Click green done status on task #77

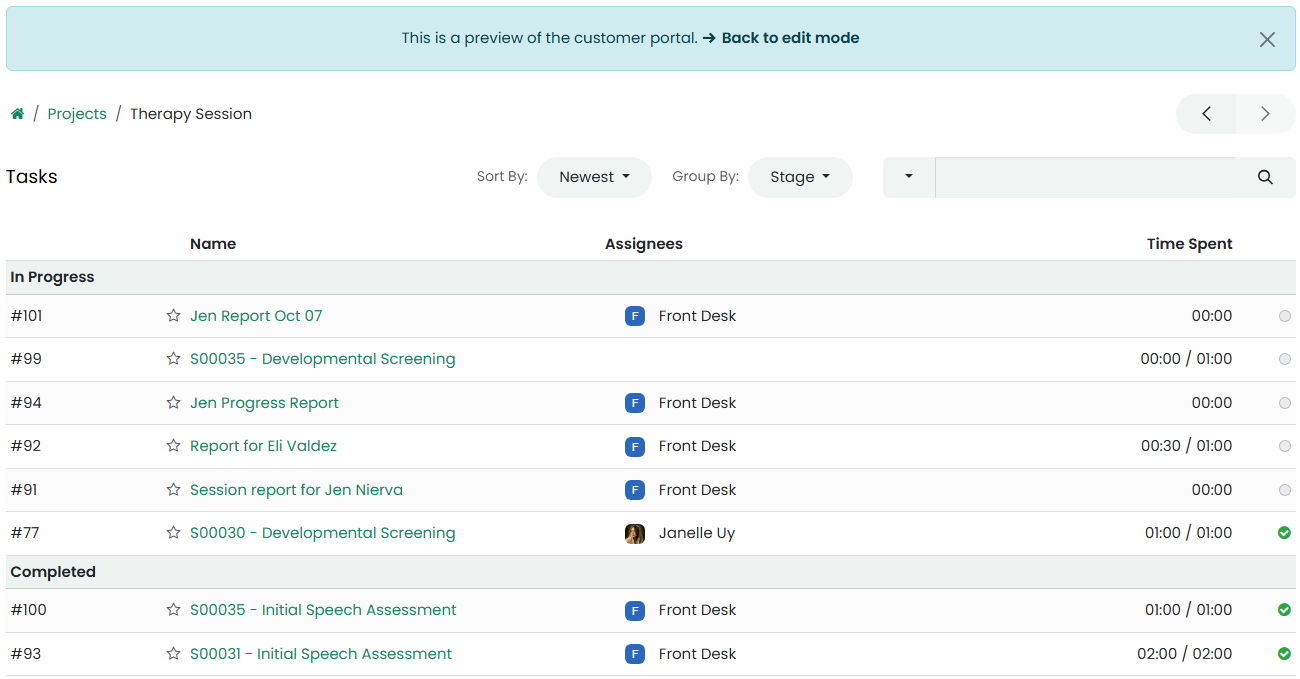coord(1285,533)
